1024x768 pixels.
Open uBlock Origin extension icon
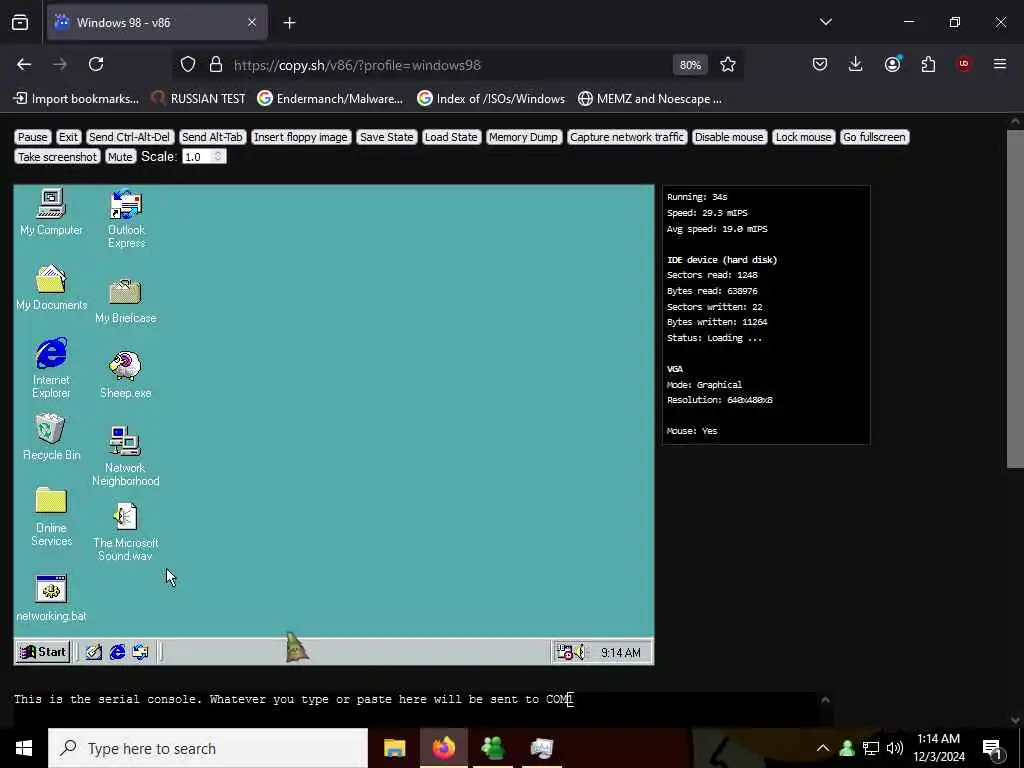click(964, 64)
